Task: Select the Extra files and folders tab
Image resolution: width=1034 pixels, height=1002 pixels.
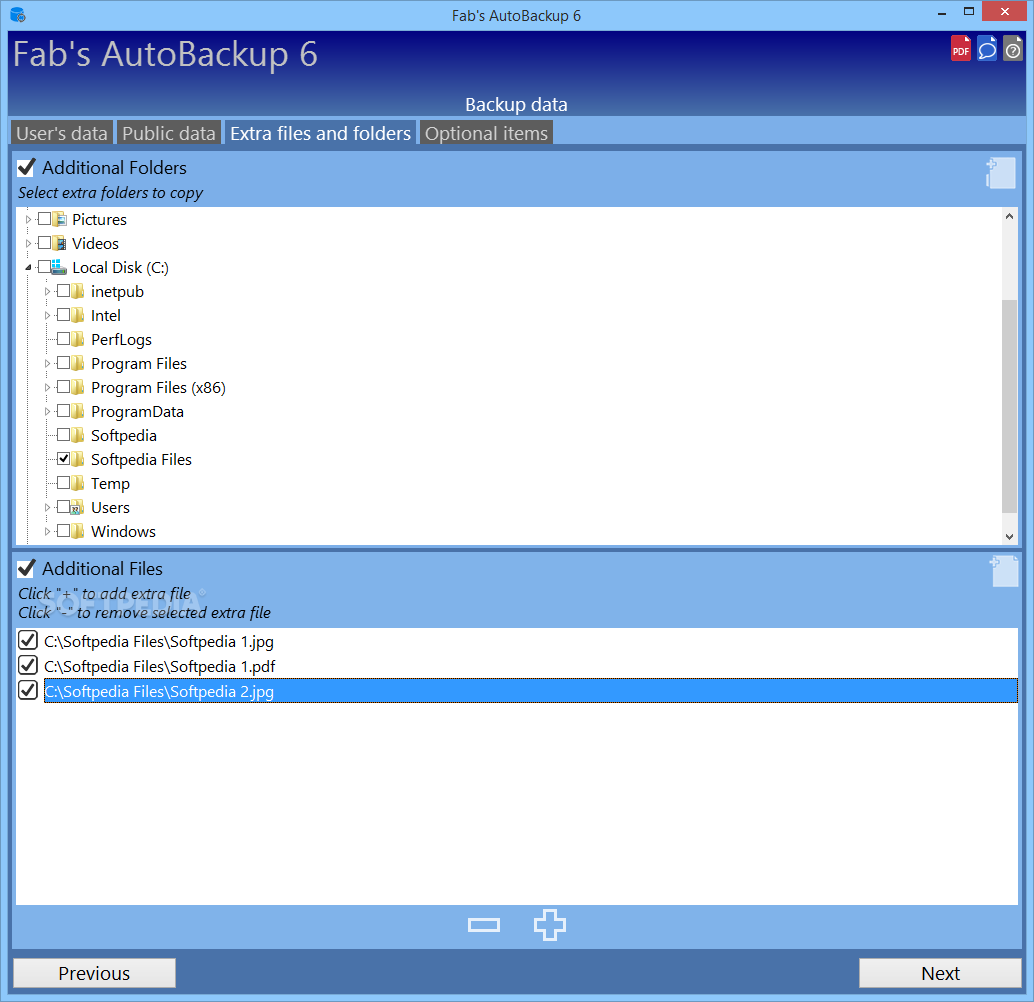Action: (x=320, y=133)
